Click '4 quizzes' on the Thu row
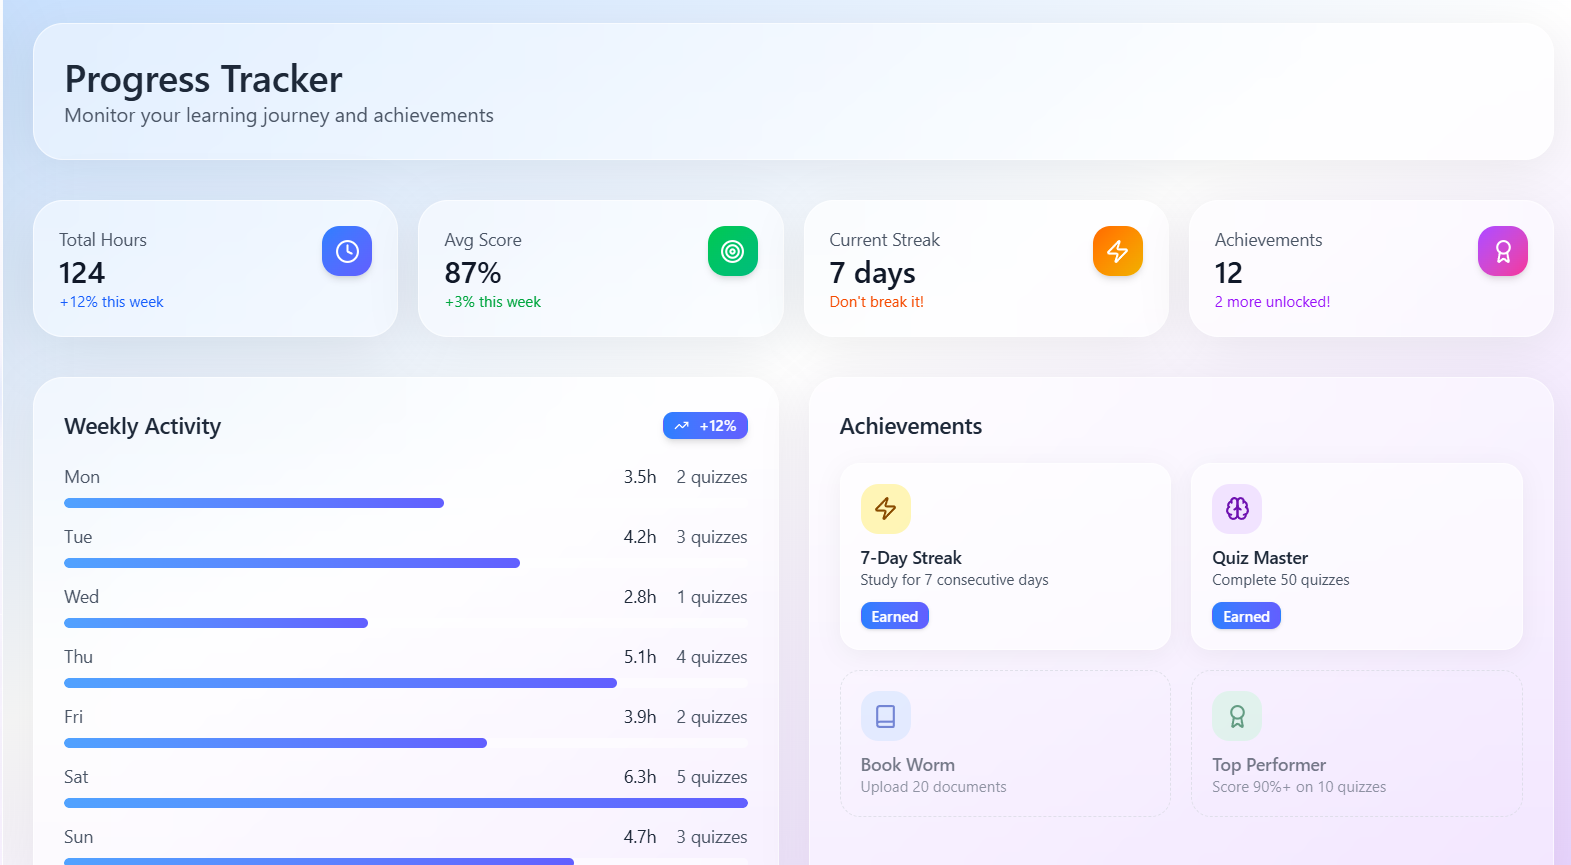1571x865 pixels. (712, 657)
